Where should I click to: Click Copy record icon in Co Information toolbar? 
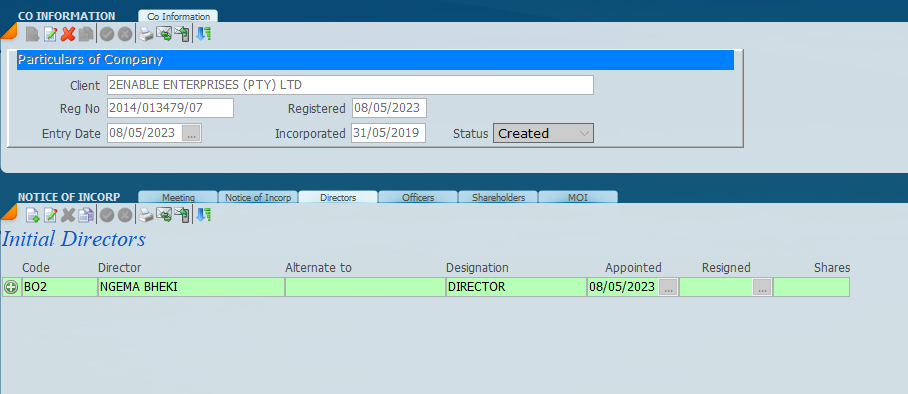pyautogui.click(x=86, y=35)
